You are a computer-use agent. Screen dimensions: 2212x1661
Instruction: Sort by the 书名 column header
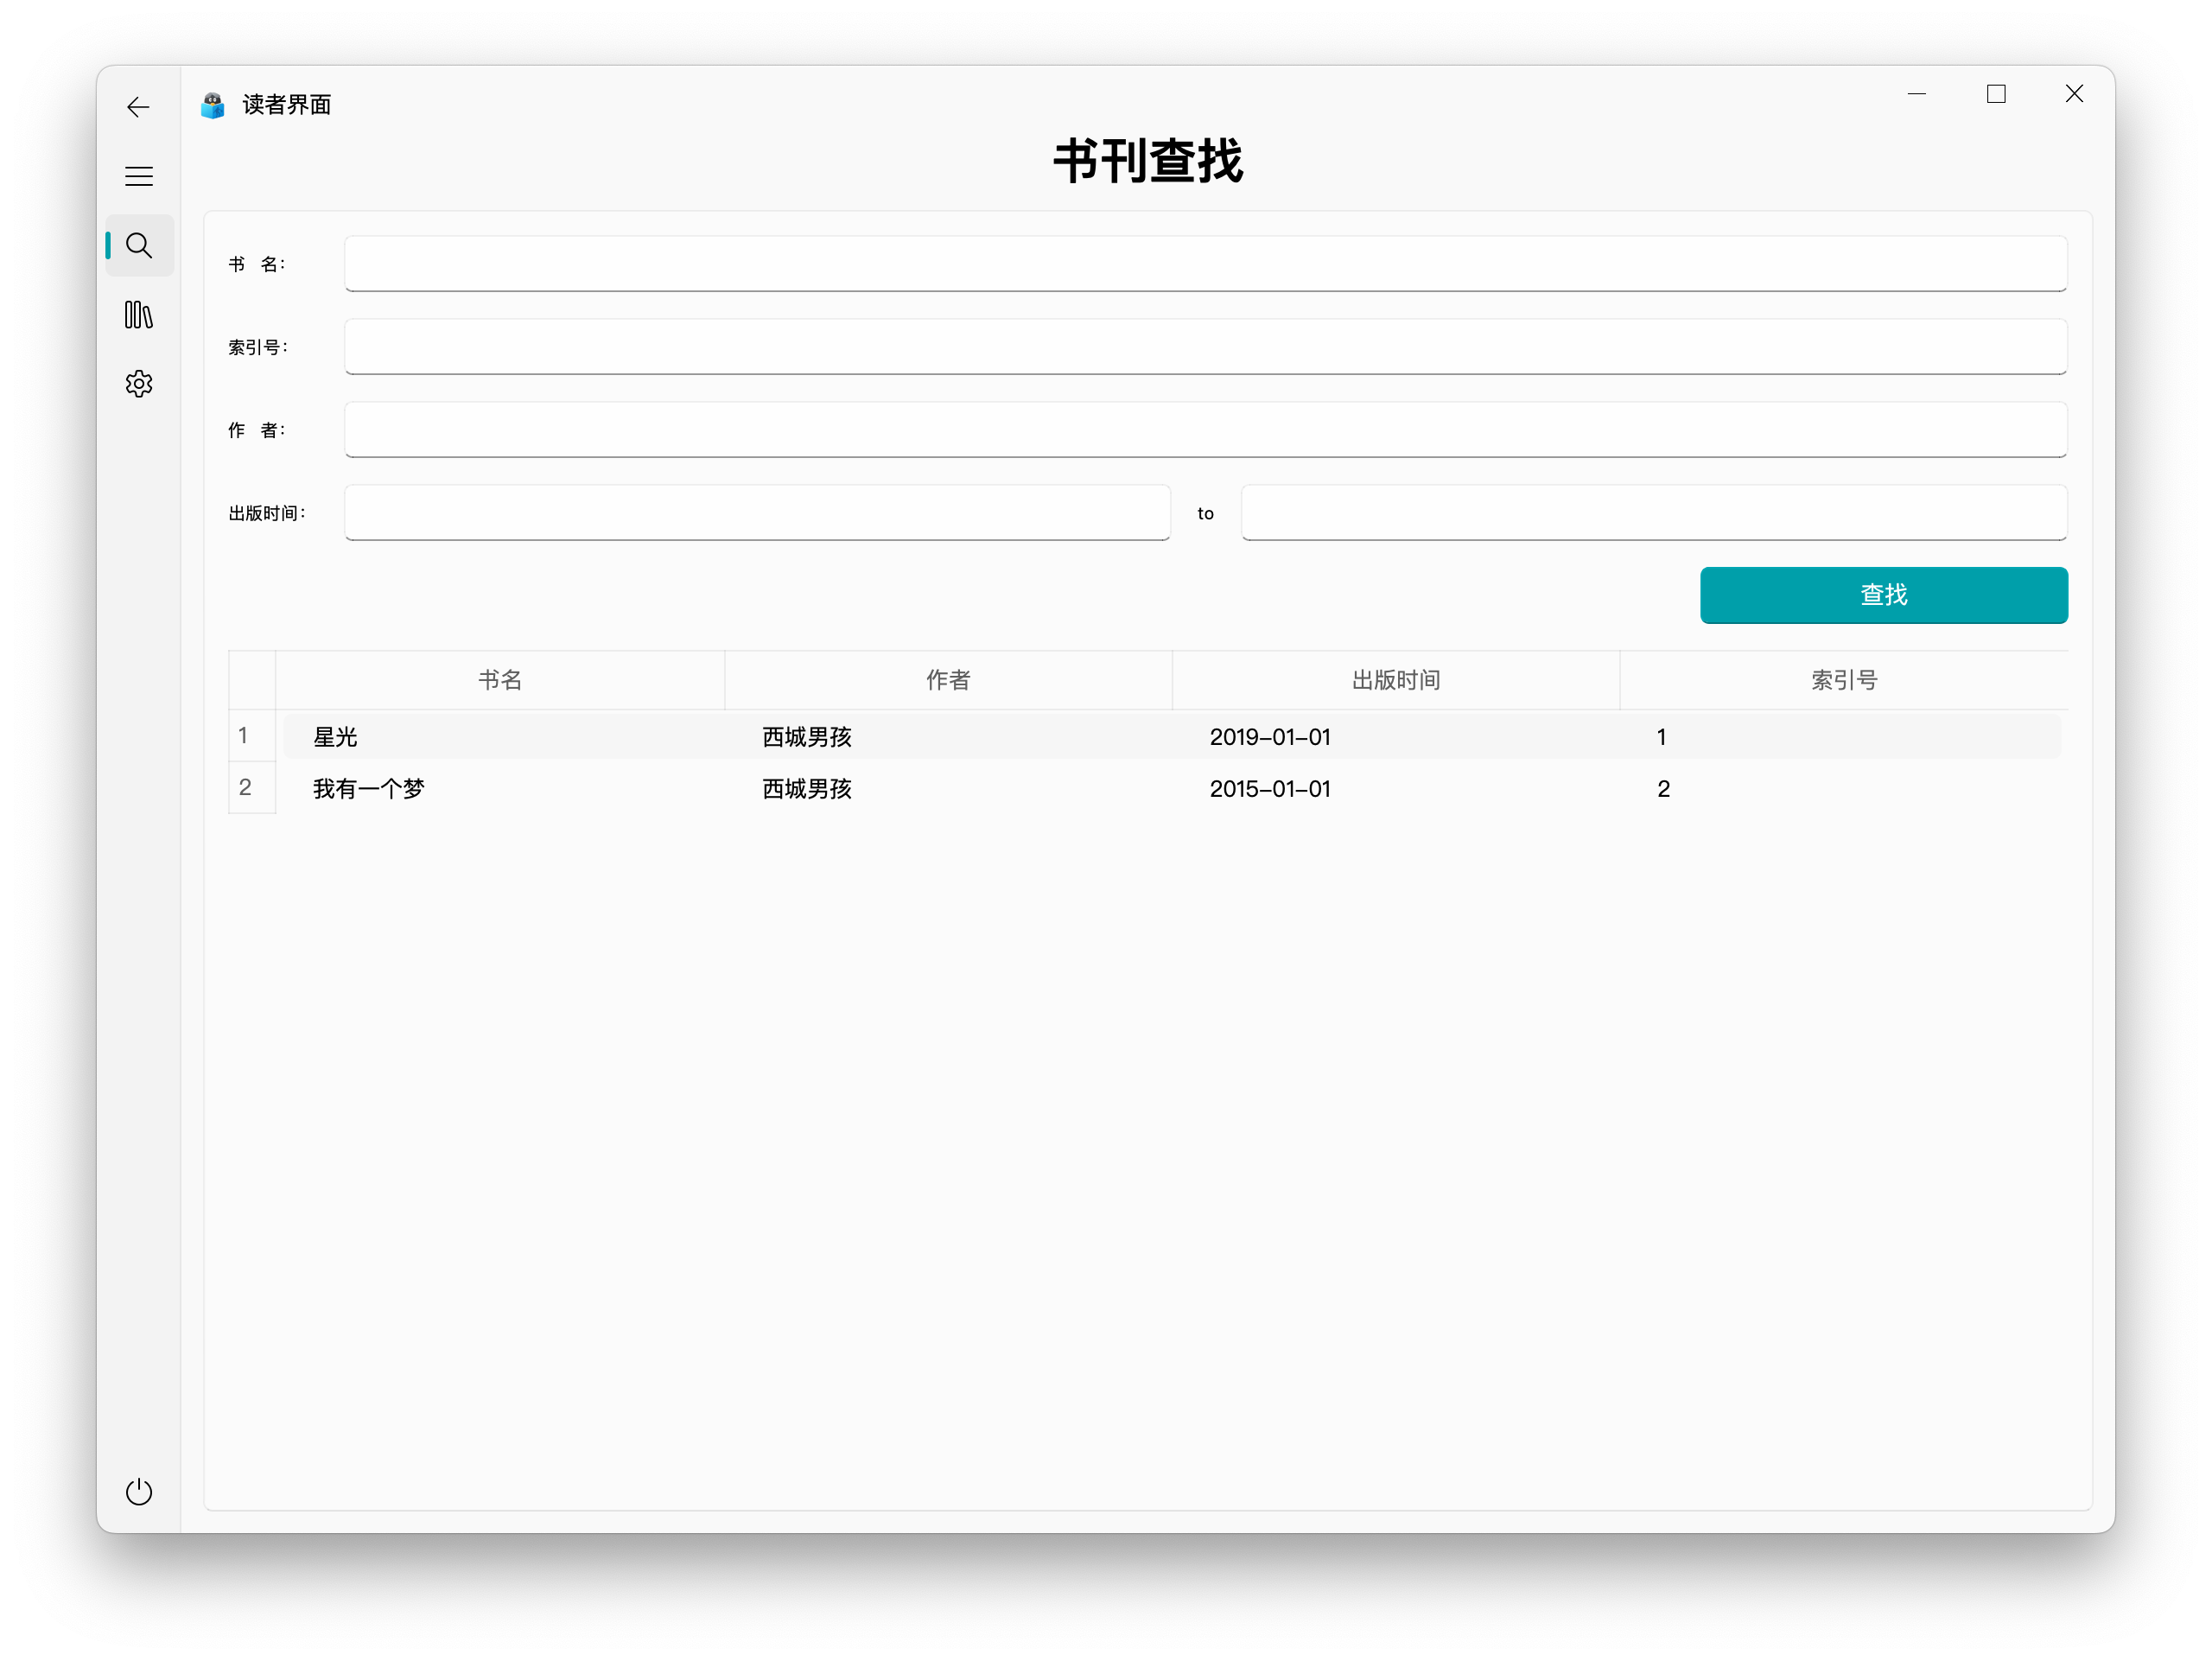500,680
